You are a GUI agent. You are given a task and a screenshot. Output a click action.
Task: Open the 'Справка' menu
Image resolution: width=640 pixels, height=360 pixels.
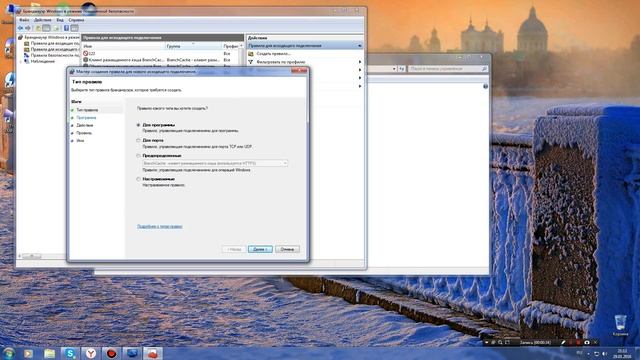coord(76,20)
